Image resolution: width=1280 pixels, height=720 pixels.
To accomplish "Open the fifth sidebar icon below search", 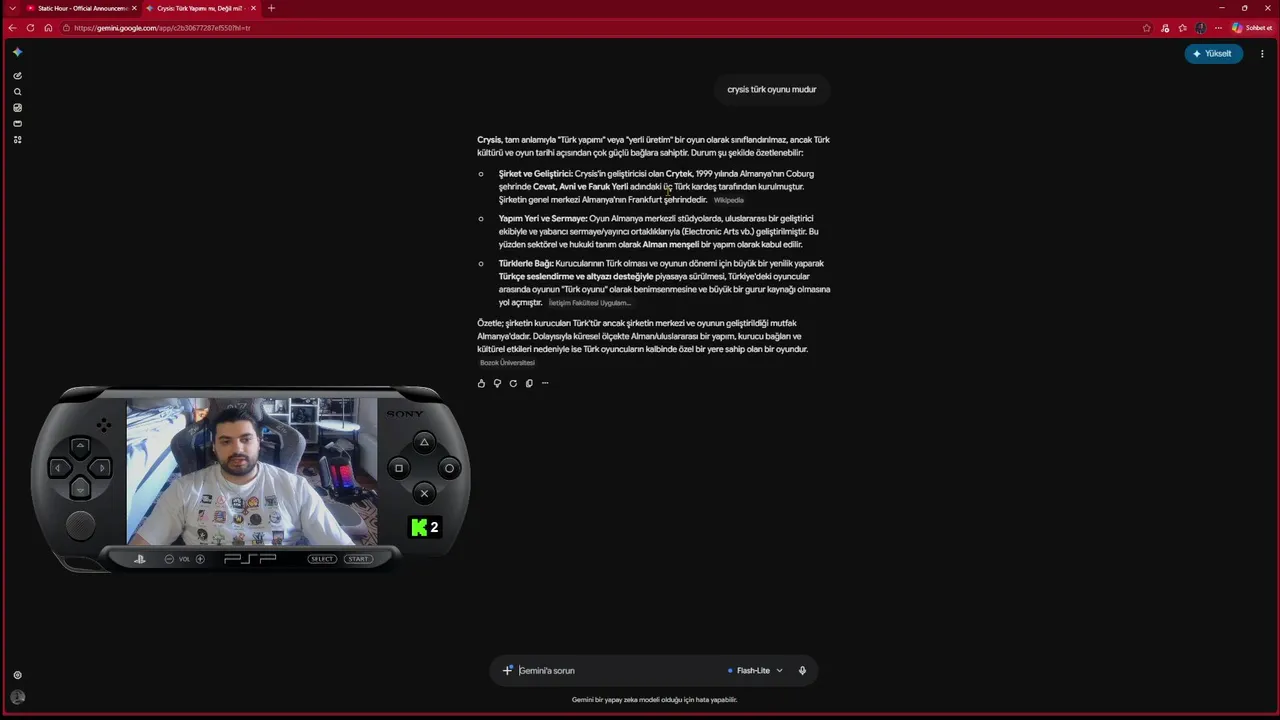I will tap(17, 124).
